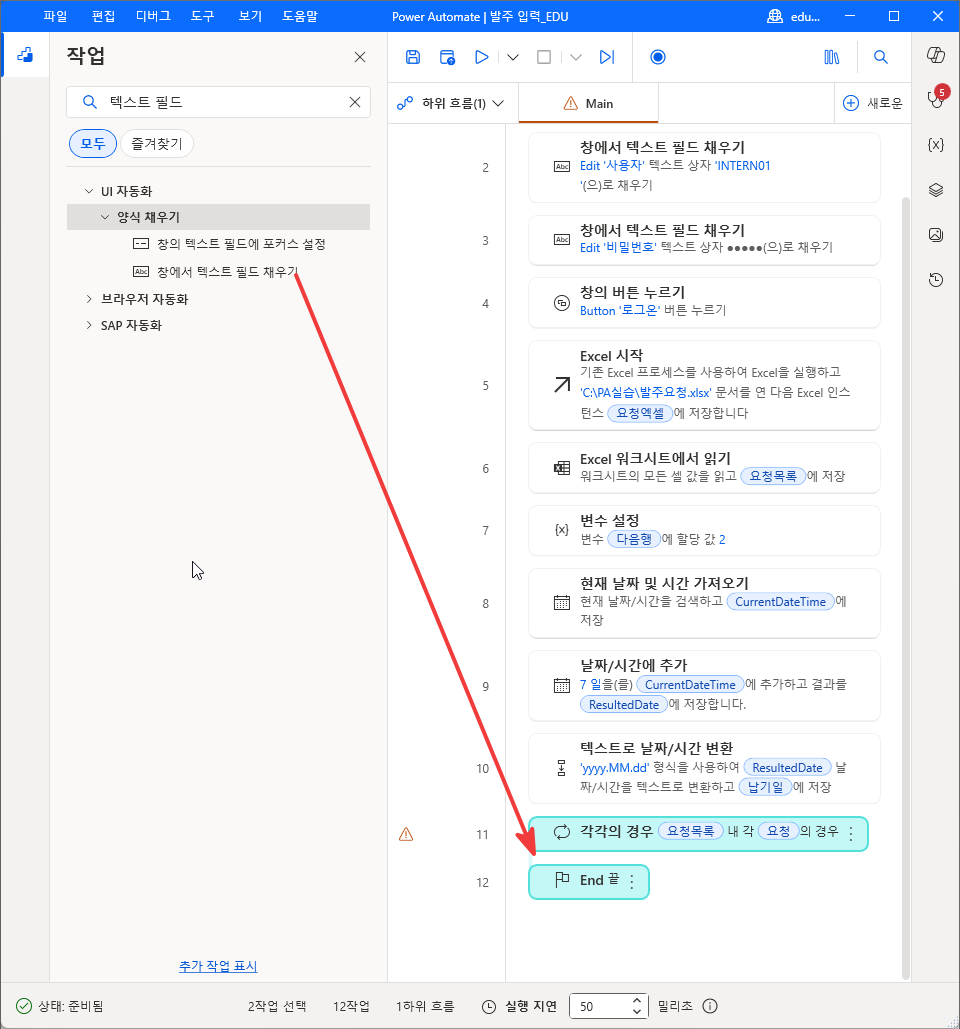Select the End 끝 action
Image resolution: width=960 pixels, height=1029 pixels.
click(x=589, y=881)
